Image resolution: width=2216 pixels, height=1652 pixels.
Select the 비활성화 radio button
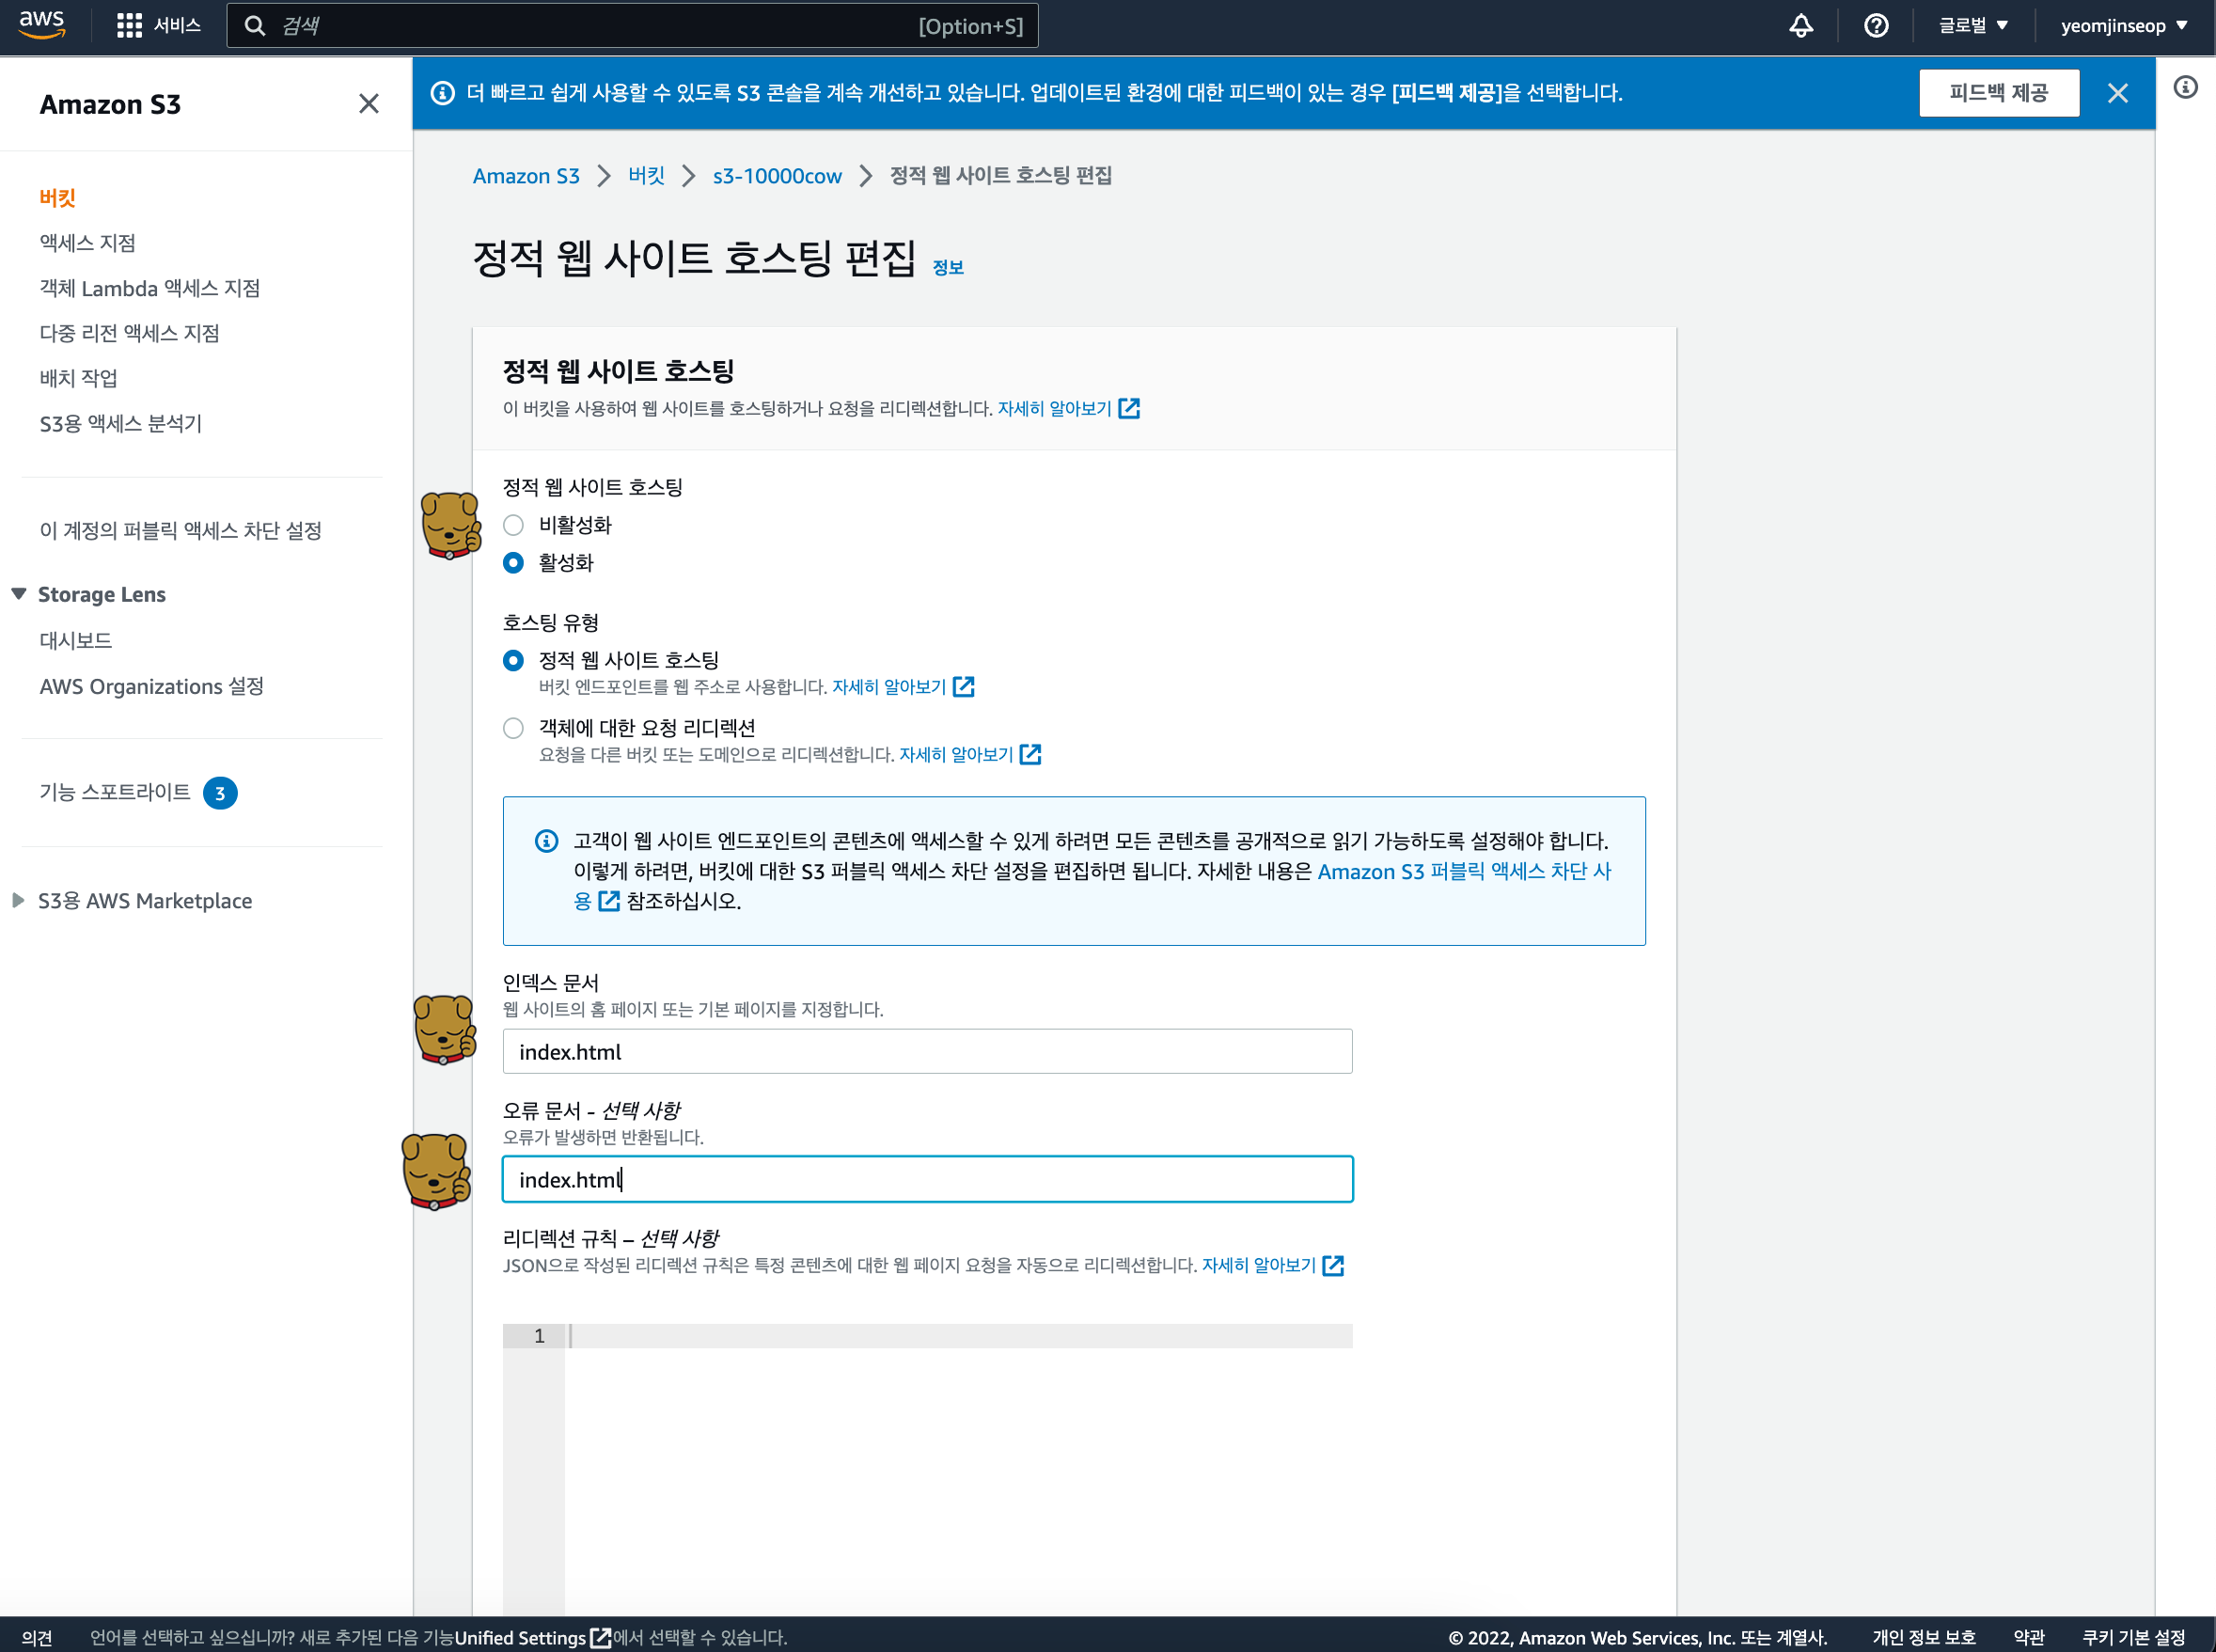513,525
